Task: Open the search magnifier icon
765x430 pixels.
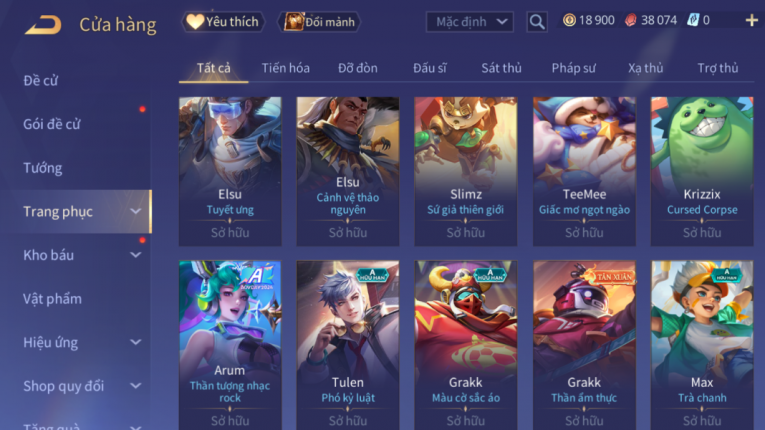Action: (537, 22)
